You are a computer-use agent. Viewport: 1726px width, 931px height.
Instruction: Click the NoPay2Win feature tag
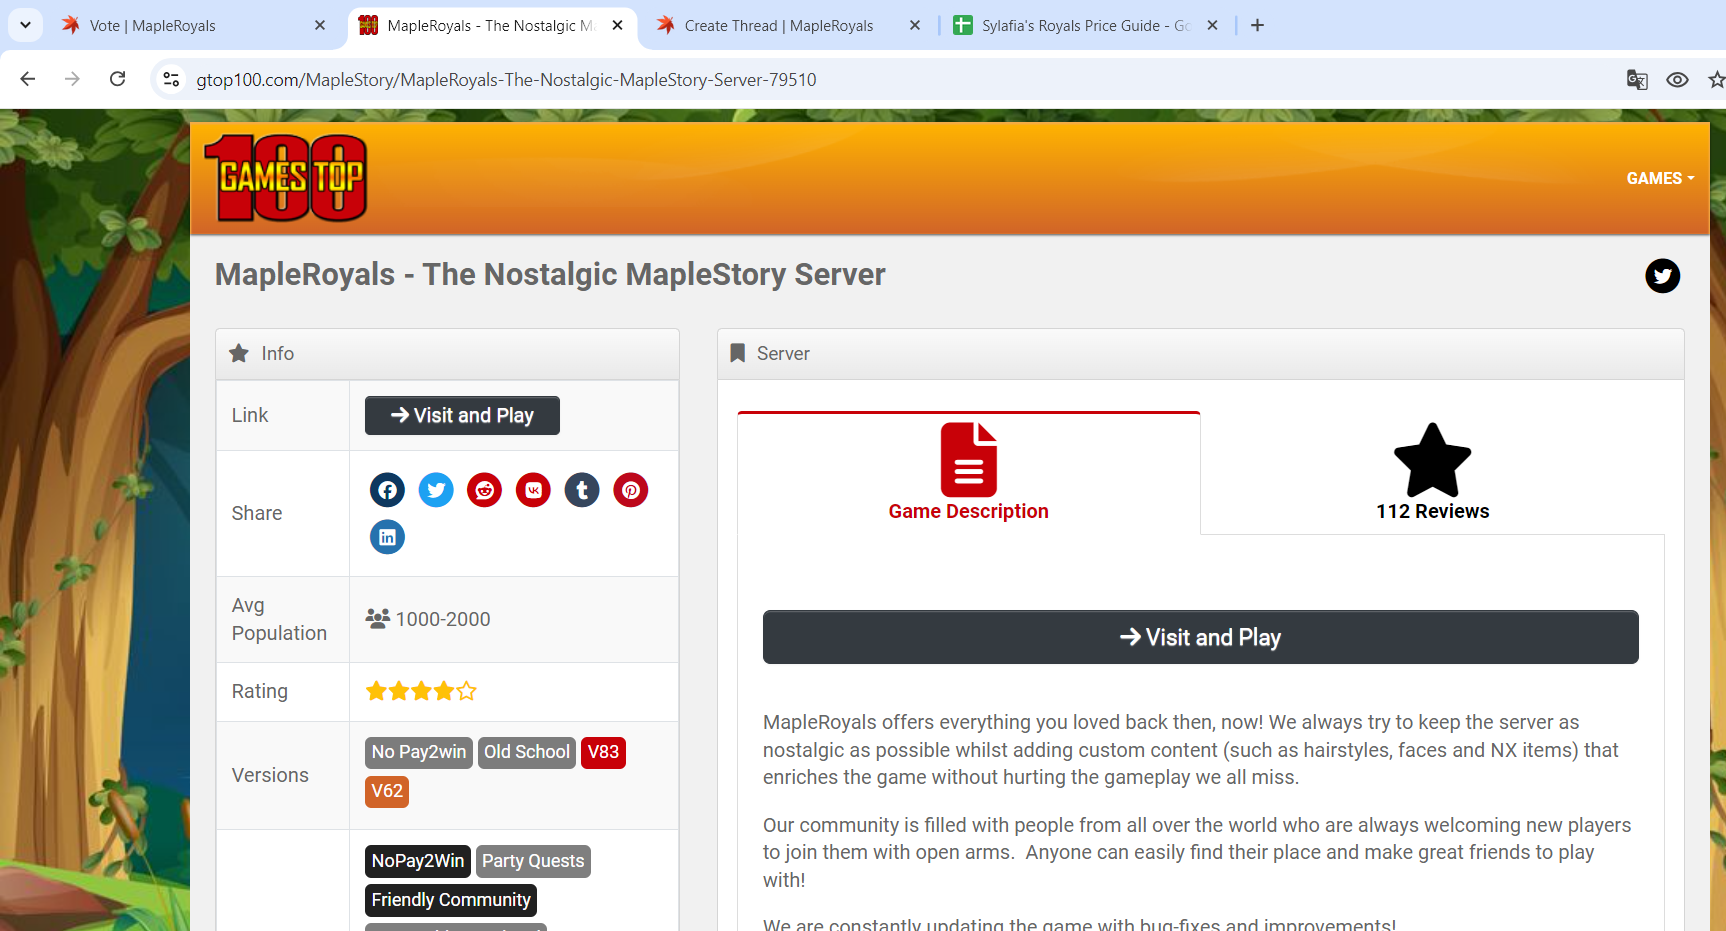coord(418,861)
